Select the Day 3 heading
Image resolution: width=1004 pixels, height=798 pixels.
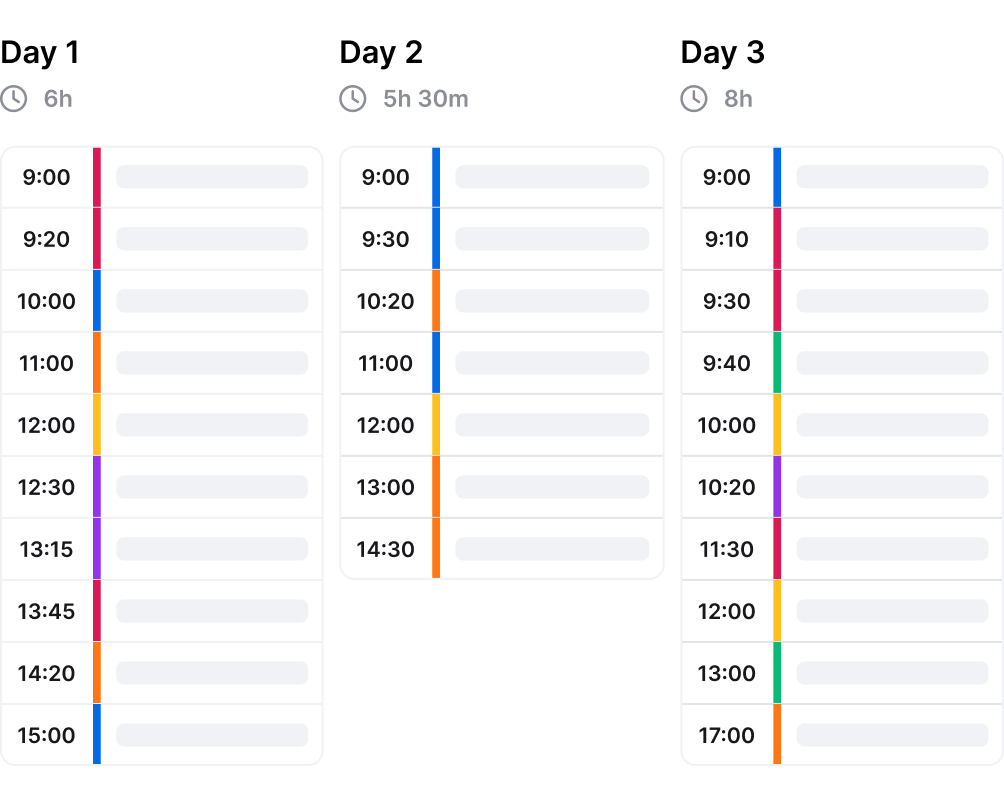click(x=722, y=53)
